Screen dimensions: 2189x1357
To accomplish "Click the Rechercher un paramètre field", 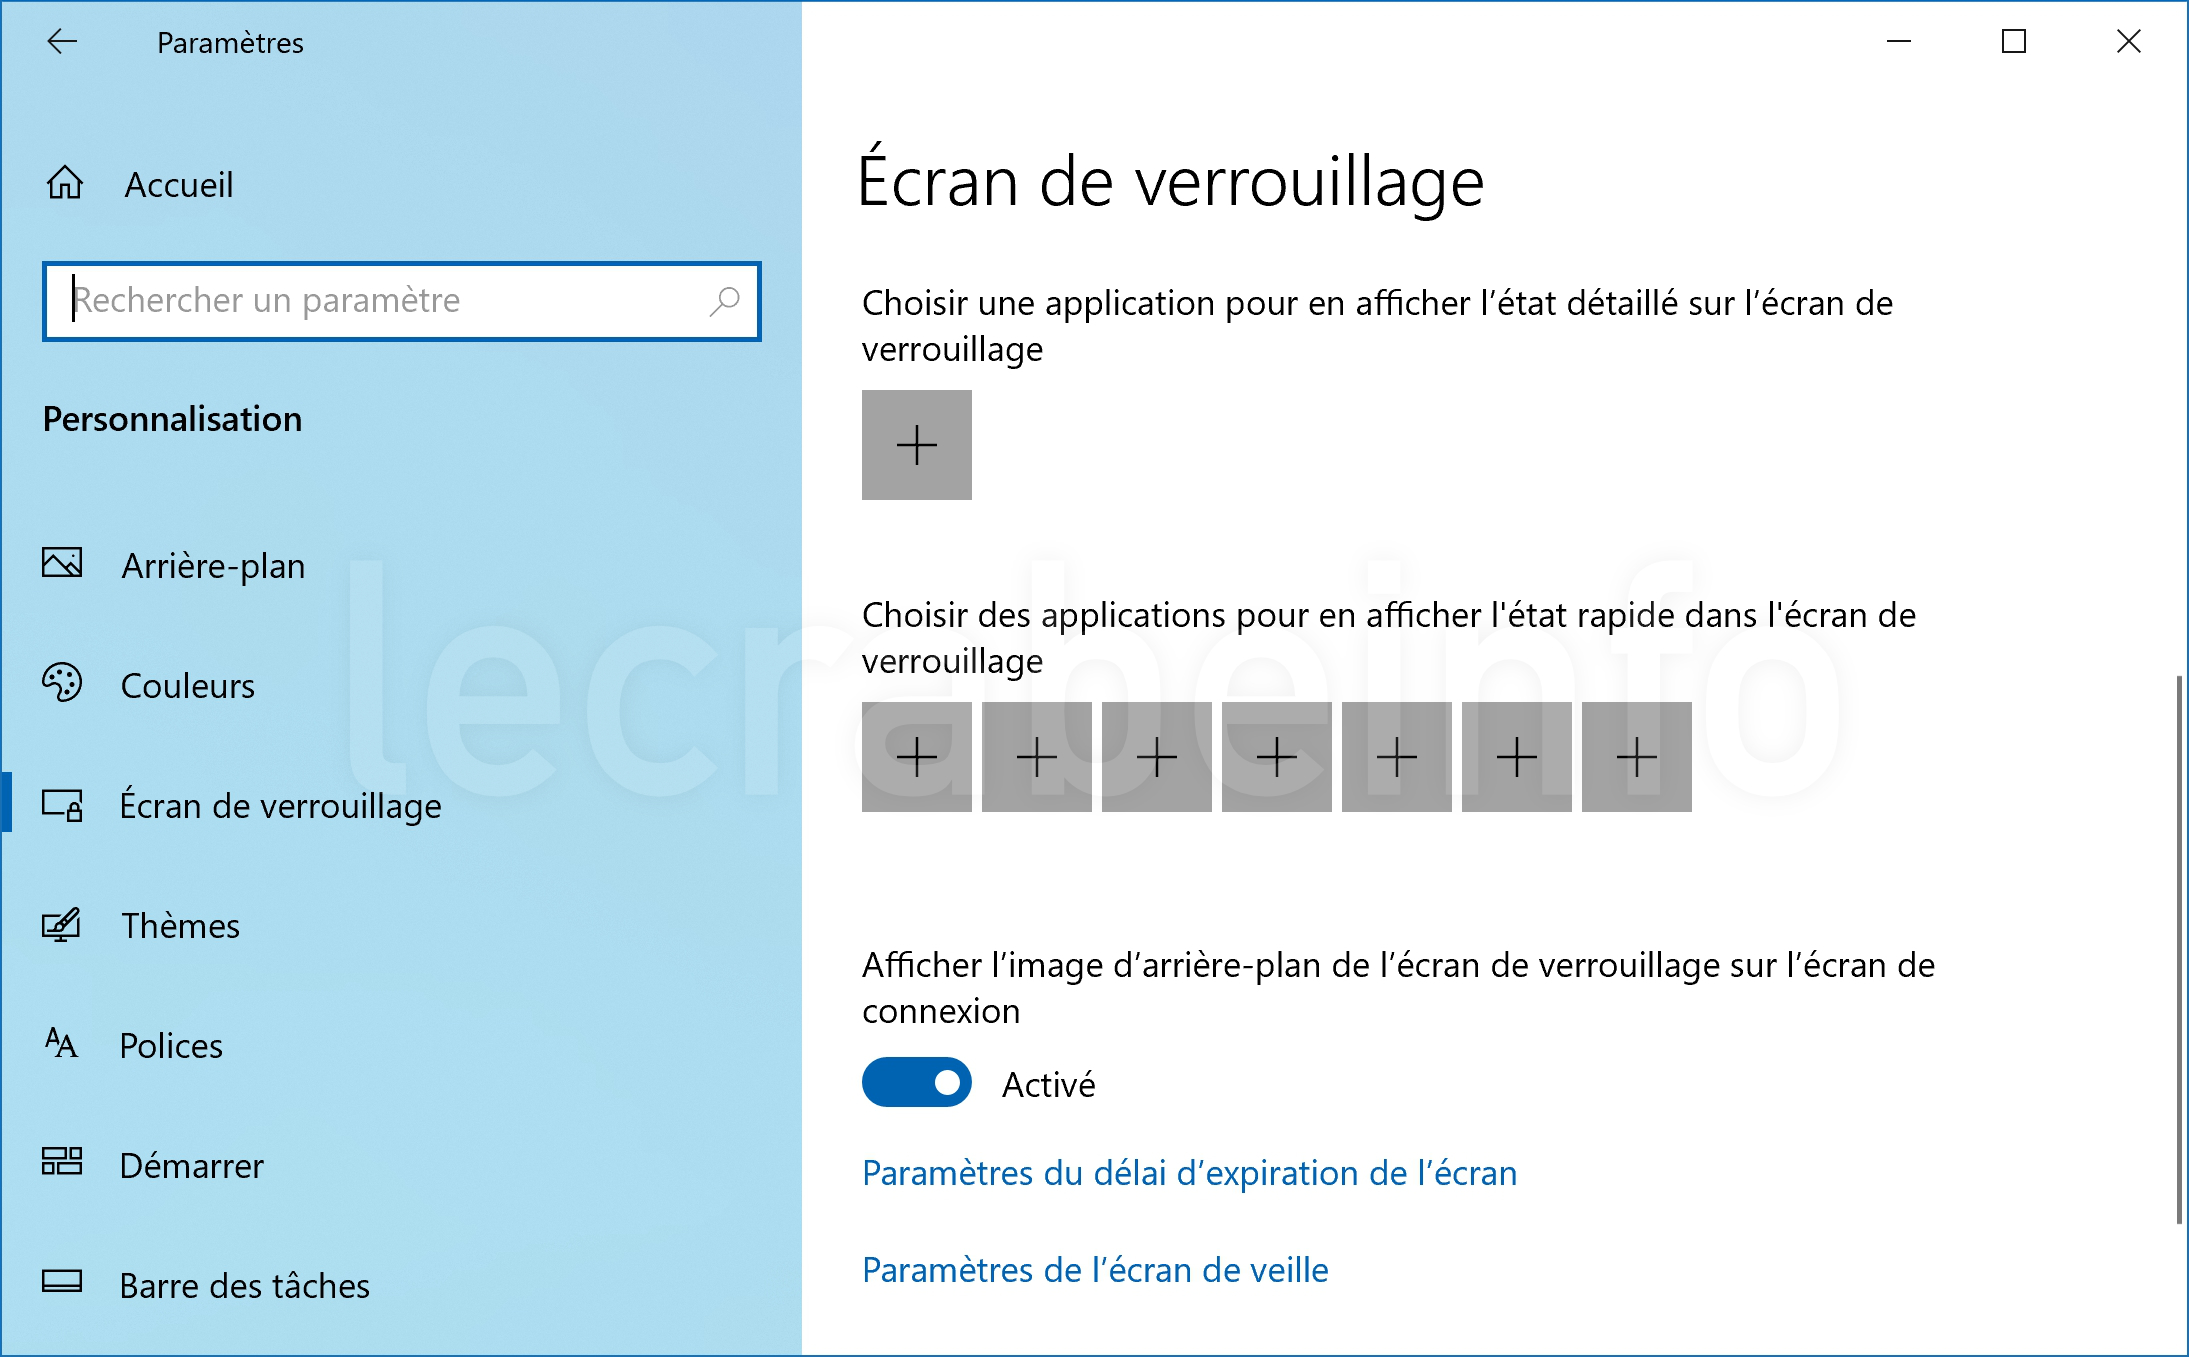I will coord(402,301).
